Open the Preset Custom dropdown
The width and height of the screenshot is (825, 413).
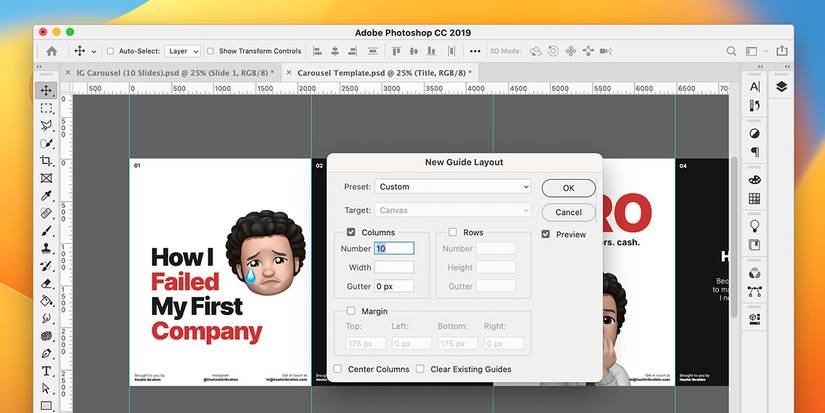(452, 187)
